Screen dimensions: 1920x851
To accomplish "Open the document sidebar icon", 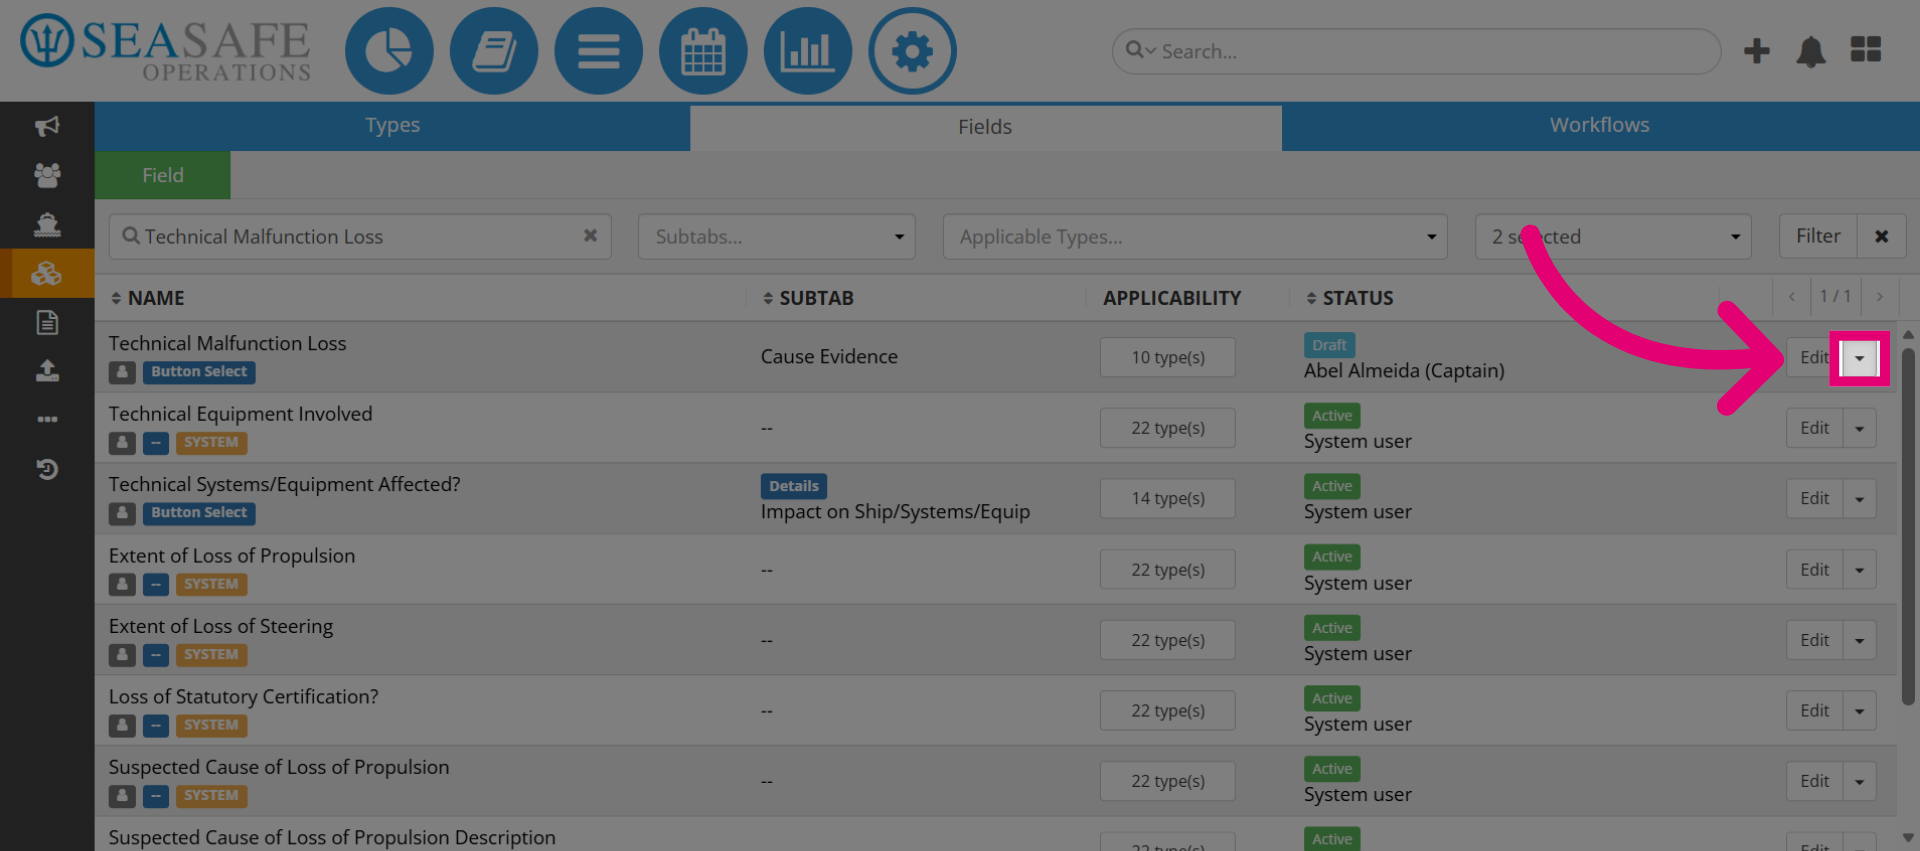I will [47, 322].
